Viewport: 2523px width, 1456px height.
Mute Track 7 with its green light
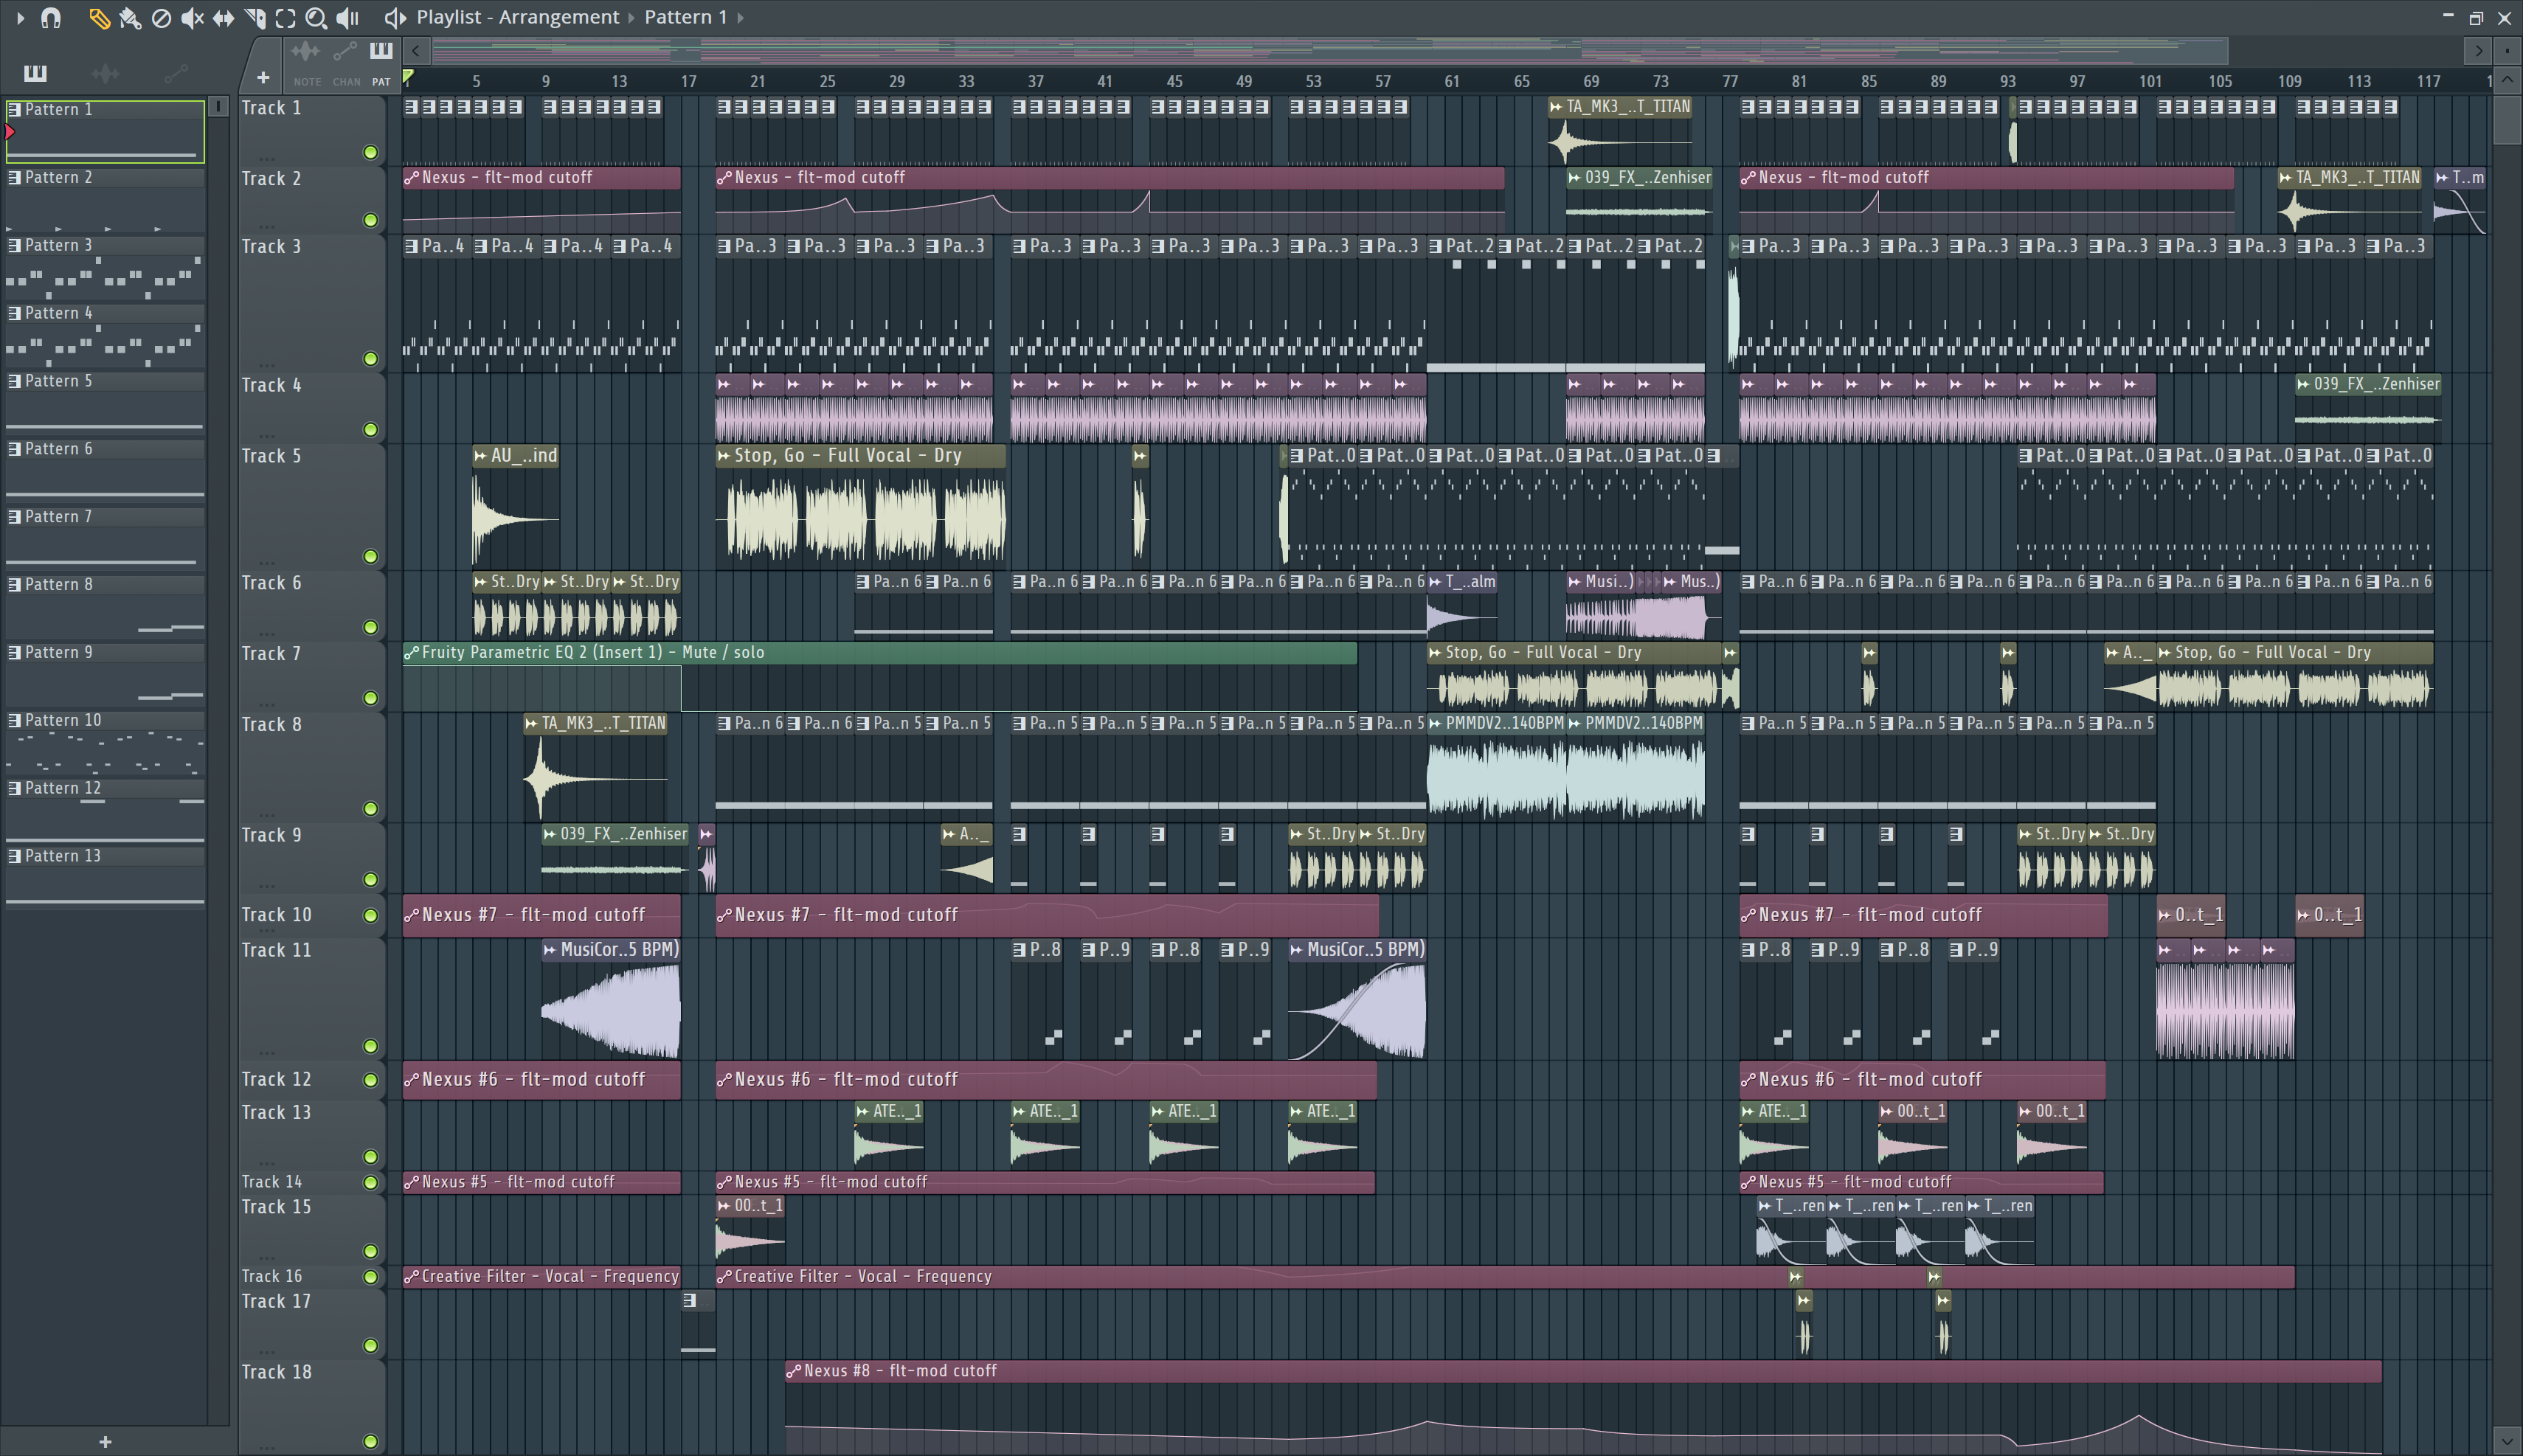[x=370, y=698]
